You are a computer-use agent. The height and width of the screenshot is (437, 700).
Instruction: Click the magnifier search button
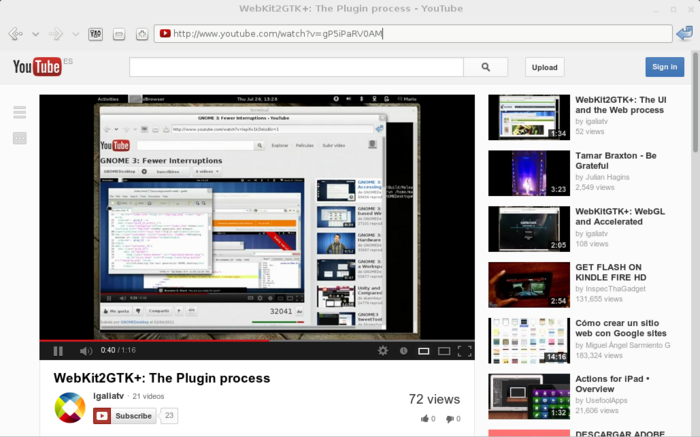coord(486,67)
